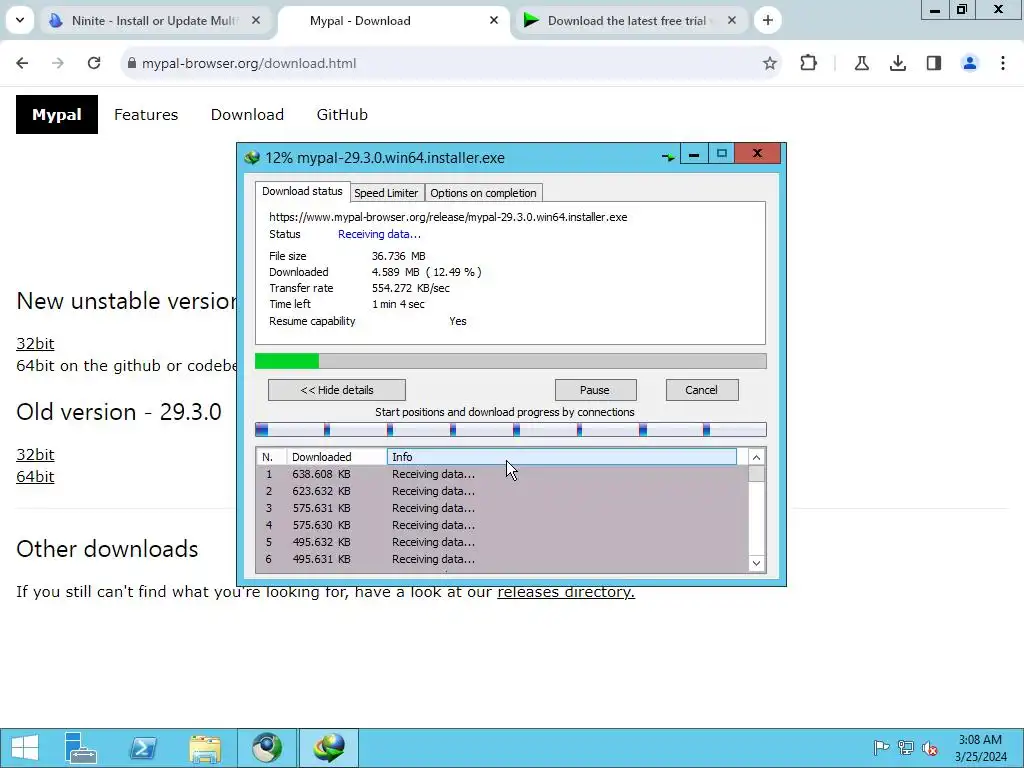
Task: Open Action Center flag tray icon
Action: tap(881, 748)
